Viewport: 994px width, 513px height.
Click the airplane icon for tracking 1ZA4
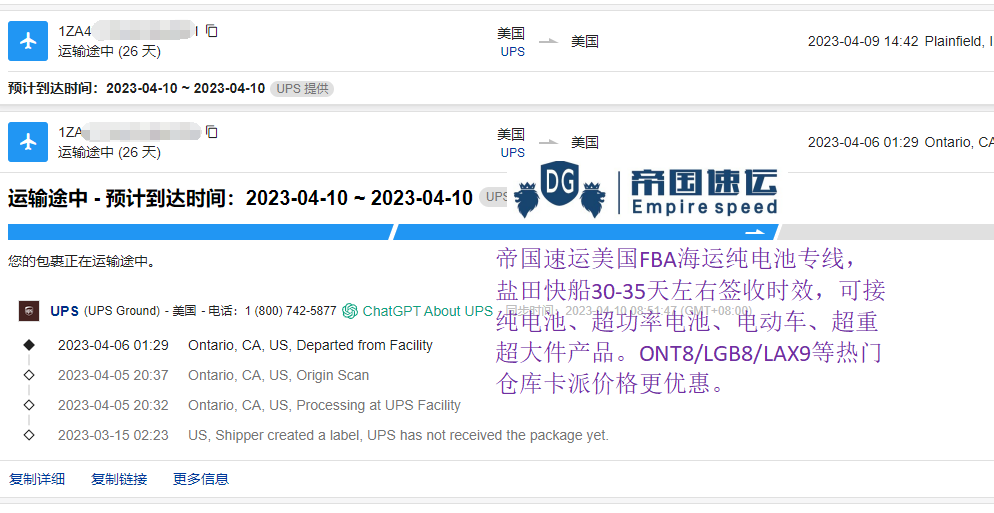(28, 41)
